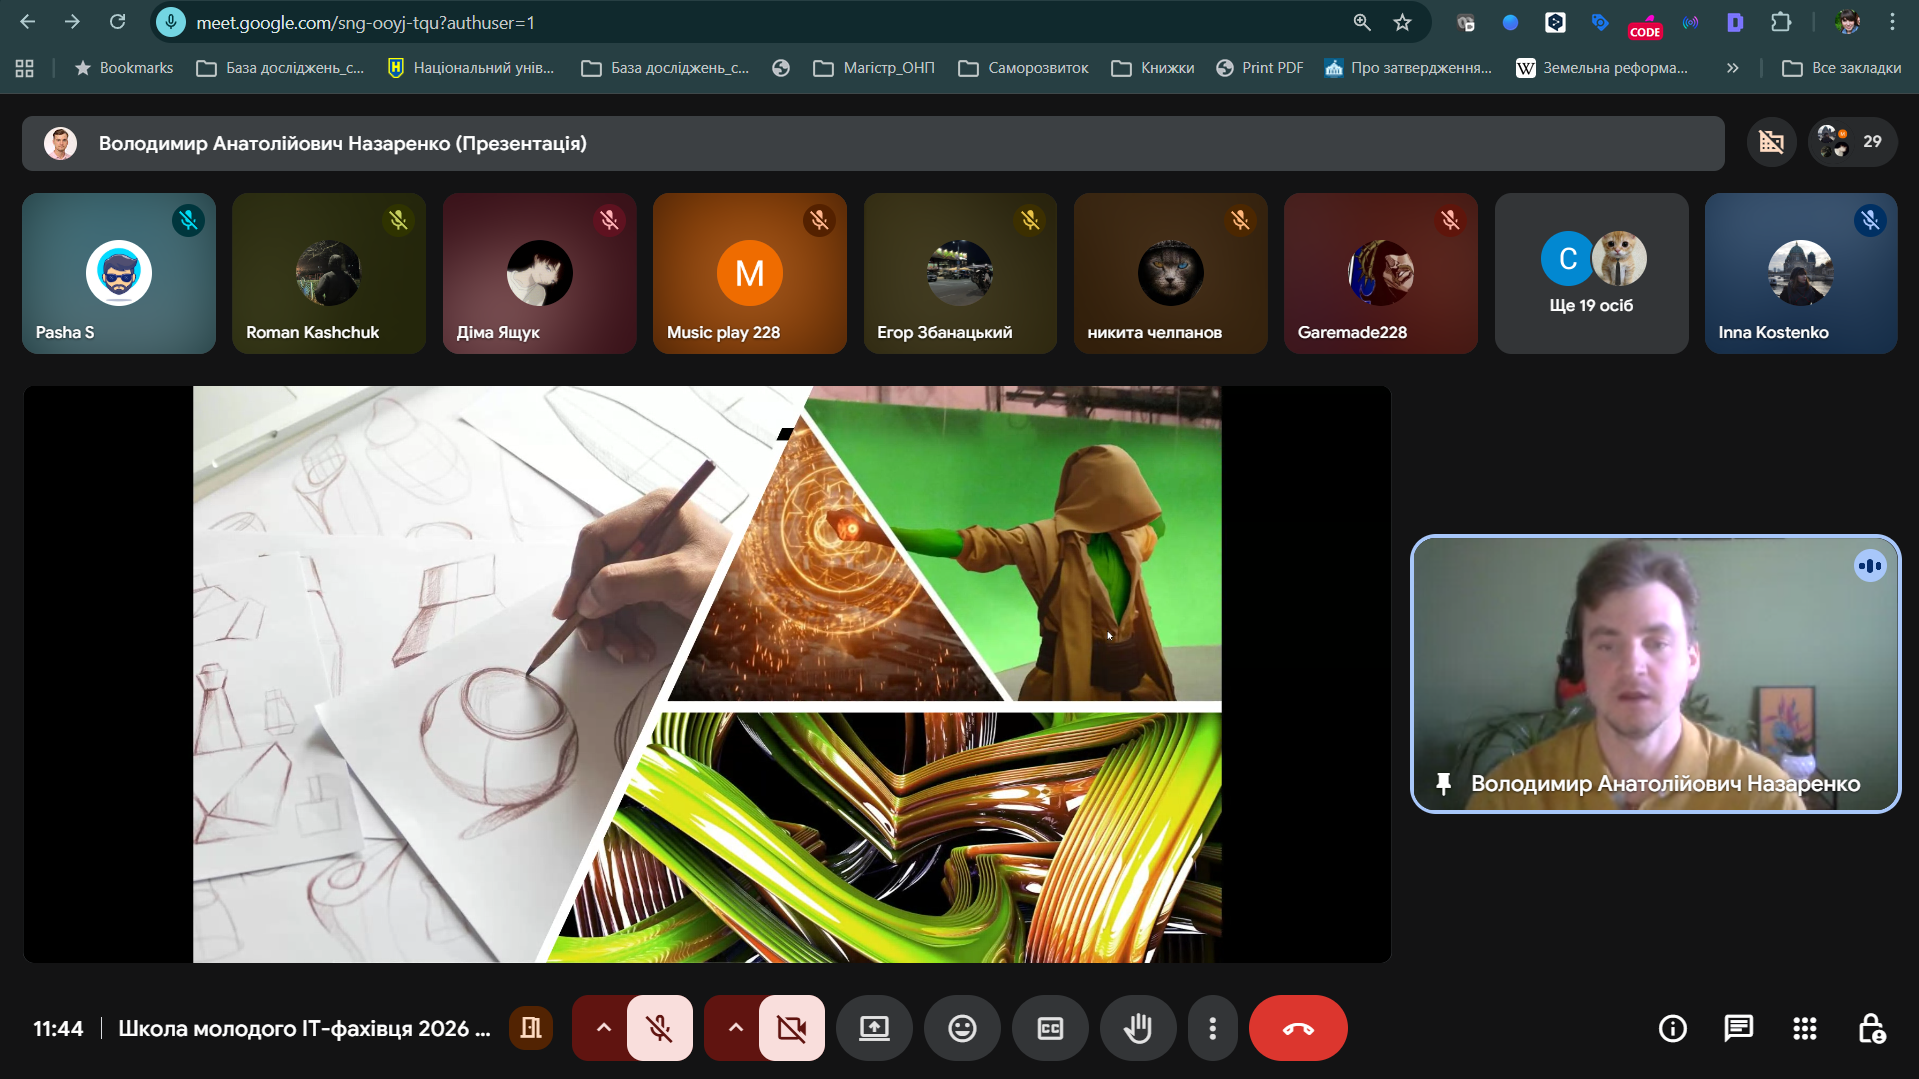
Task: Start screen presentation sharing
Action: (x=874, y=1028)
